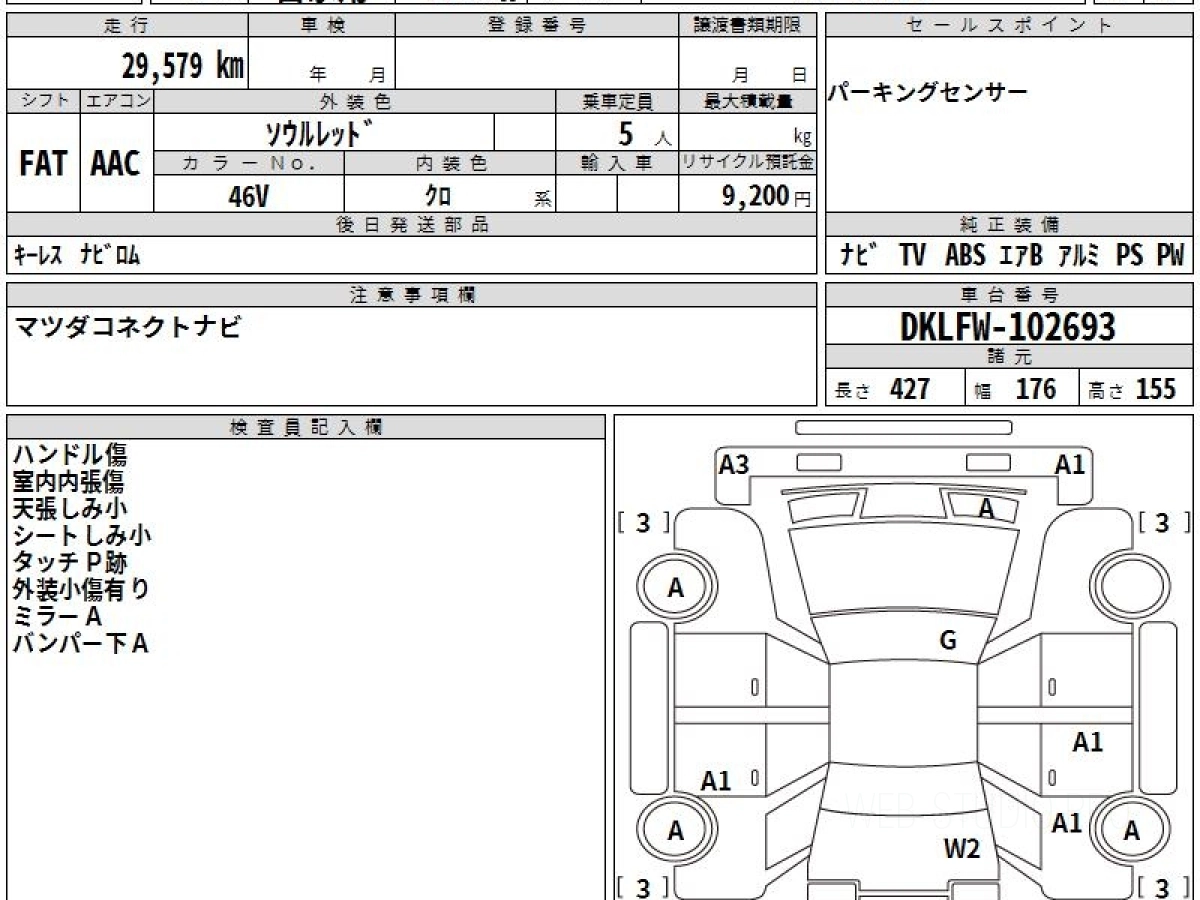Click the 譲渡書類期限 header
The width and height of the screenshot is (1200, 900).
(x=748, y=26)
